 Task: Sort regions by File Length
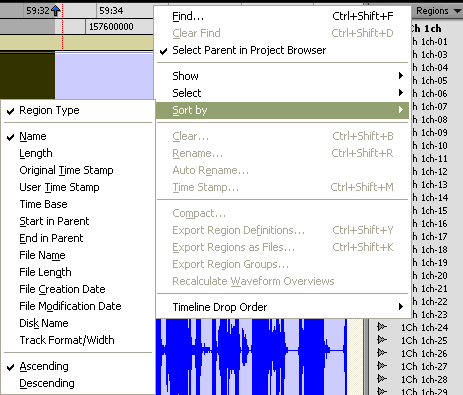pyautogui.click(x=78, y=272)
